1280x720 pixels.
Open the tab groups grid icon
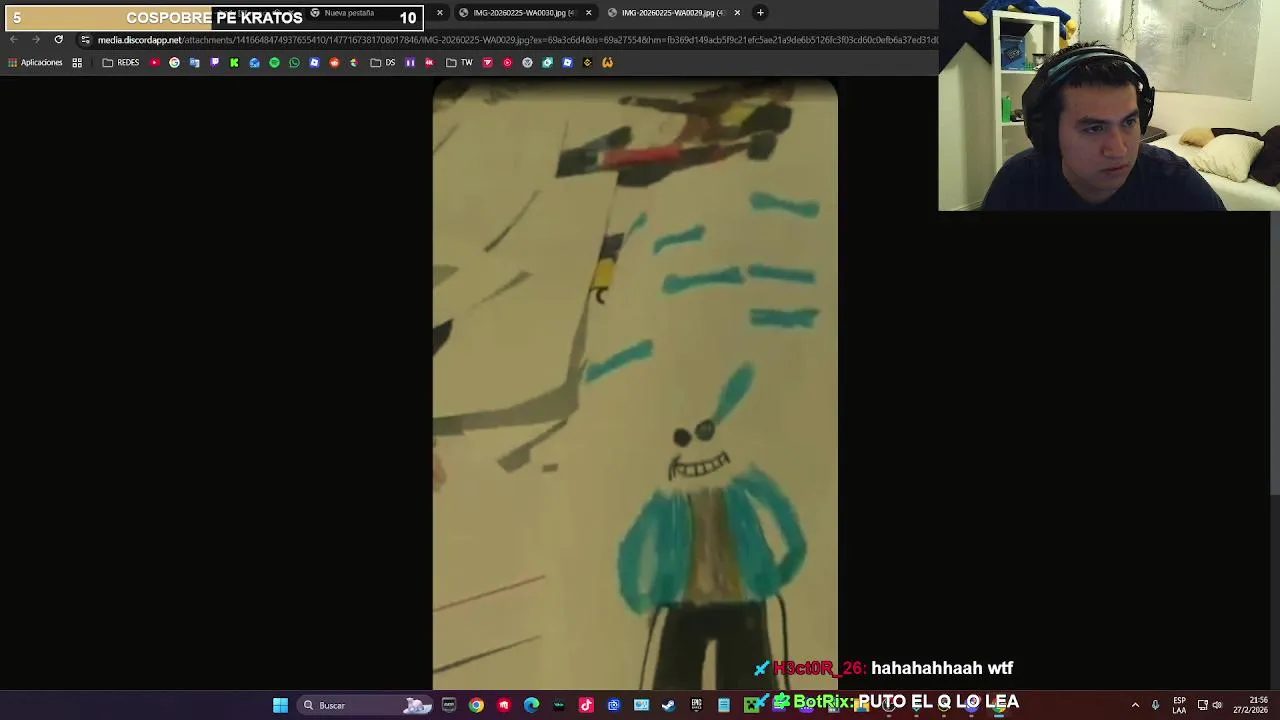[x=77, y=62]
